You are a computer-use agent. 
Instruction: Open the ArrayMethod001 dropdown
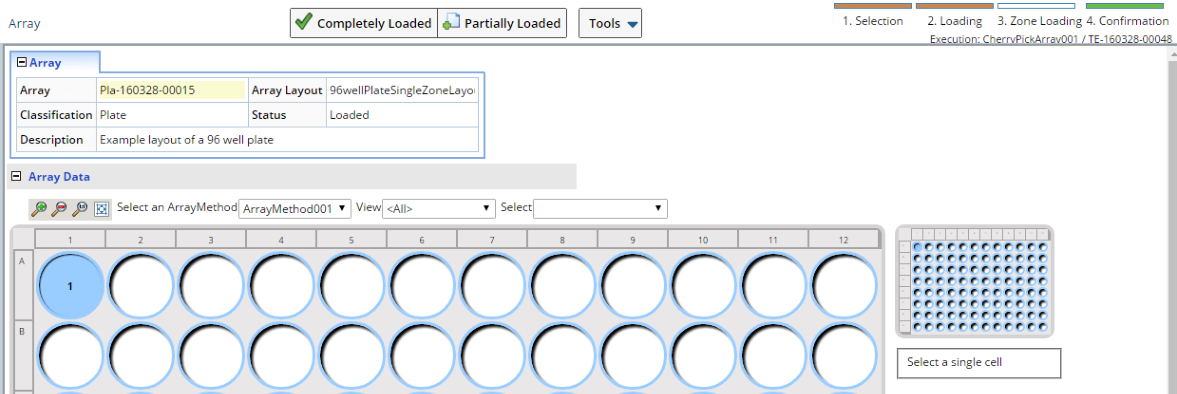click(x=294, y=209)
